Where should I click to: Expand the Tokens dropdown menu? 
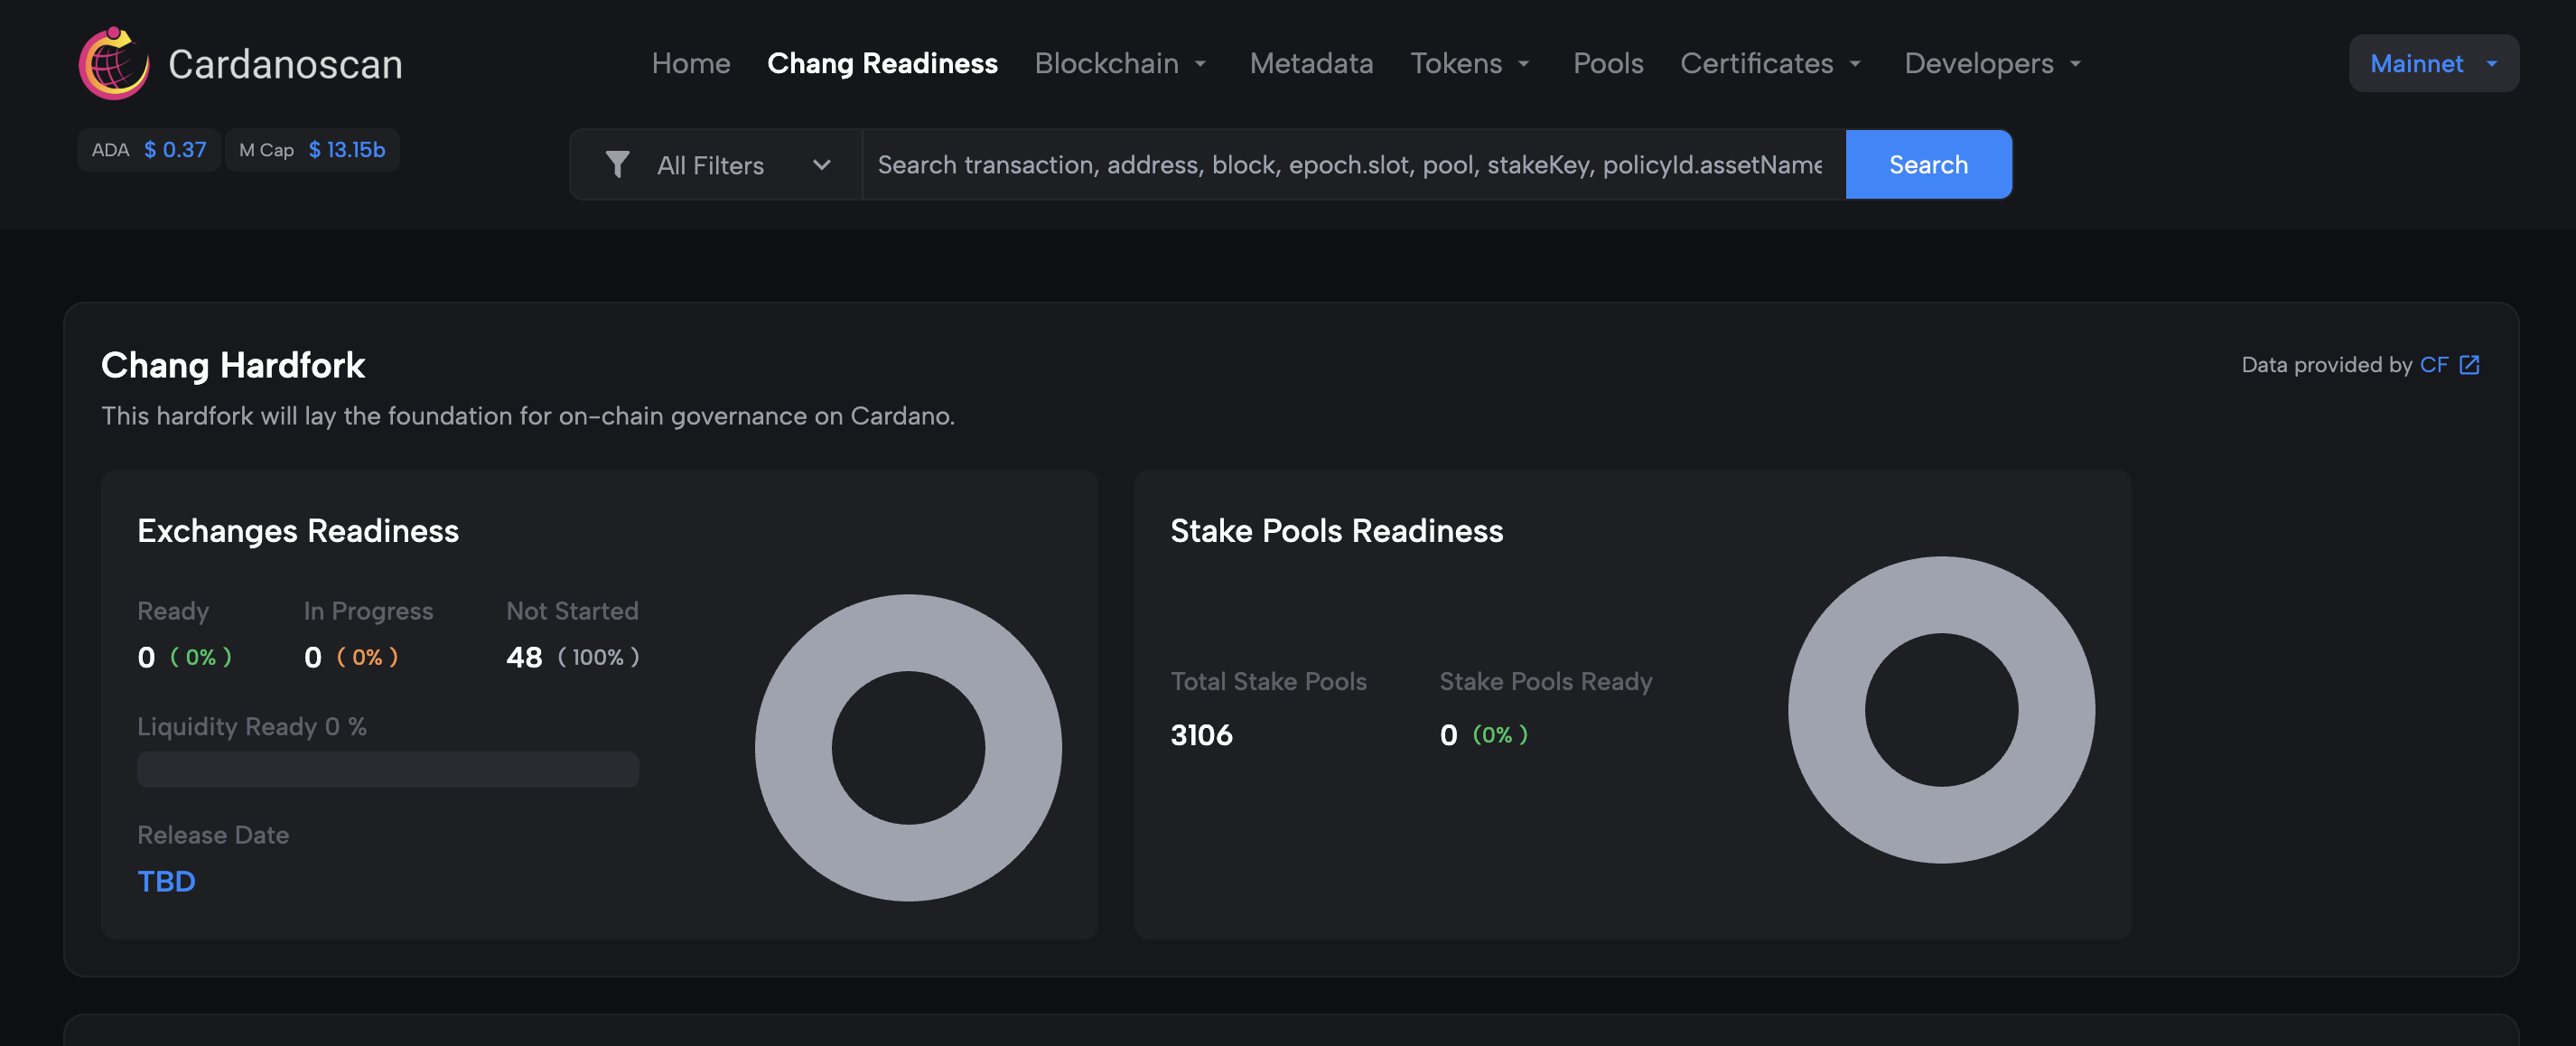1470,63
